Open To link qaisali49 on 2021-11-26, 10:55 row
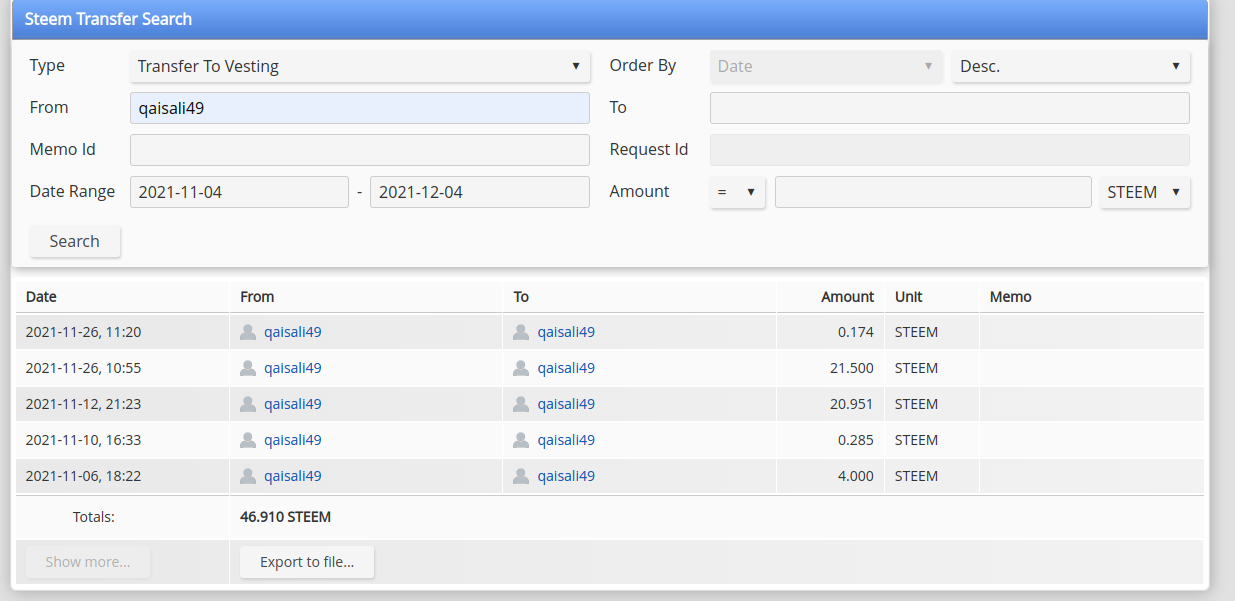The image size is (1235, 601). tap(566, 368)
